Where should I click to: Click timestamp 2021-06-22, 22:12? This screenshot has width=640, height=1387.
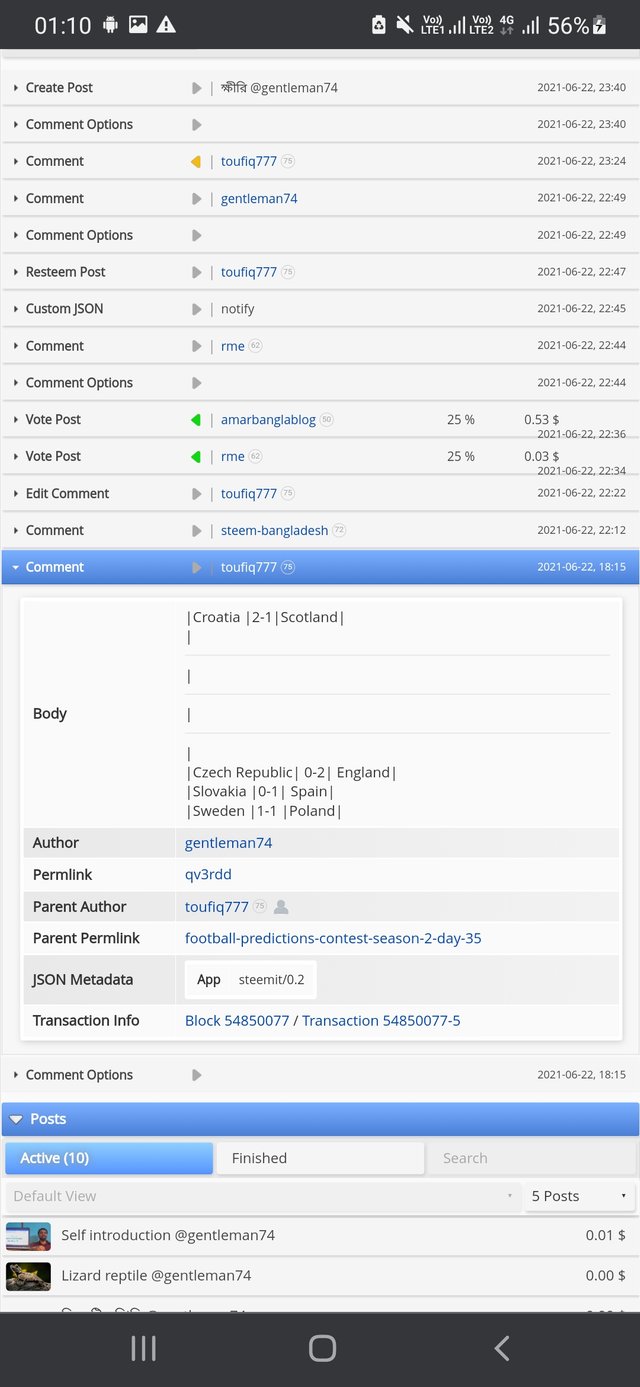point(582,531)
